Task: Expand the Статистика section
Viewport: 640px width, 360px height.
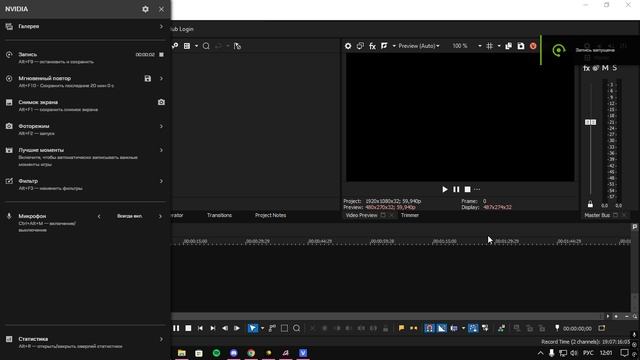Action: tap(161, 339)
